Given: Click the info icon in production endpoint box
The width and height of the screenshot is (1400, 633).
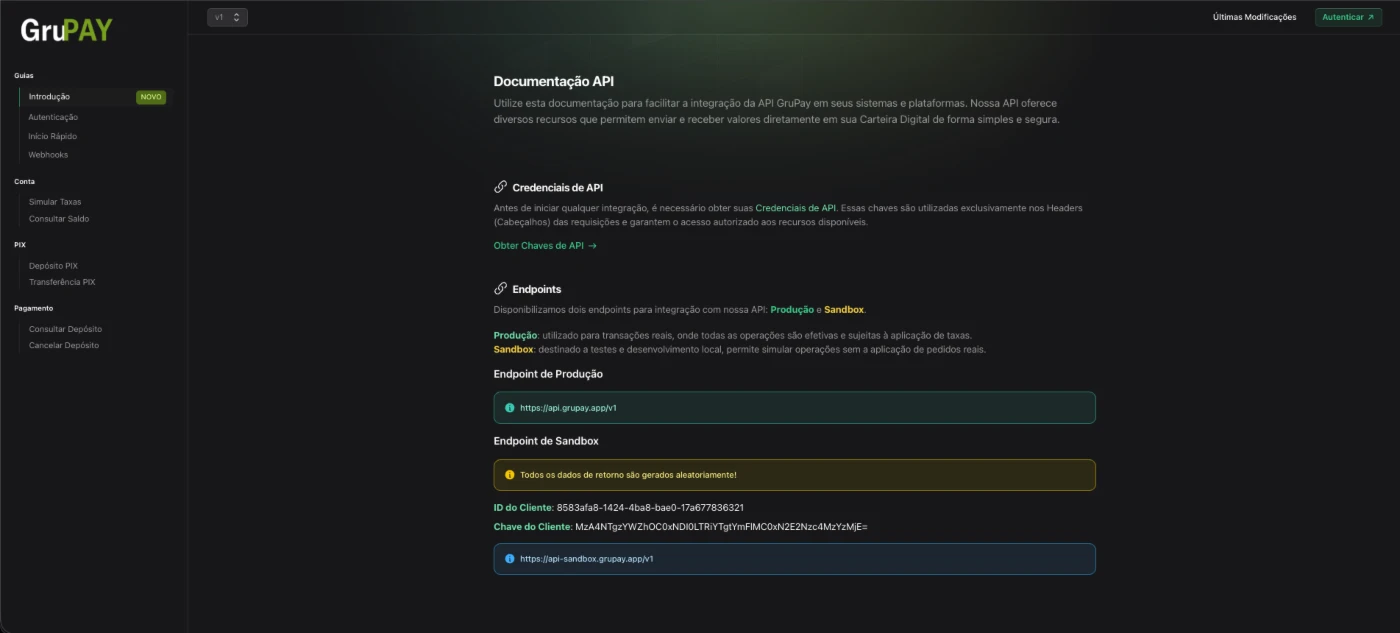Looking at the screenshot, I should pos(509,408).
